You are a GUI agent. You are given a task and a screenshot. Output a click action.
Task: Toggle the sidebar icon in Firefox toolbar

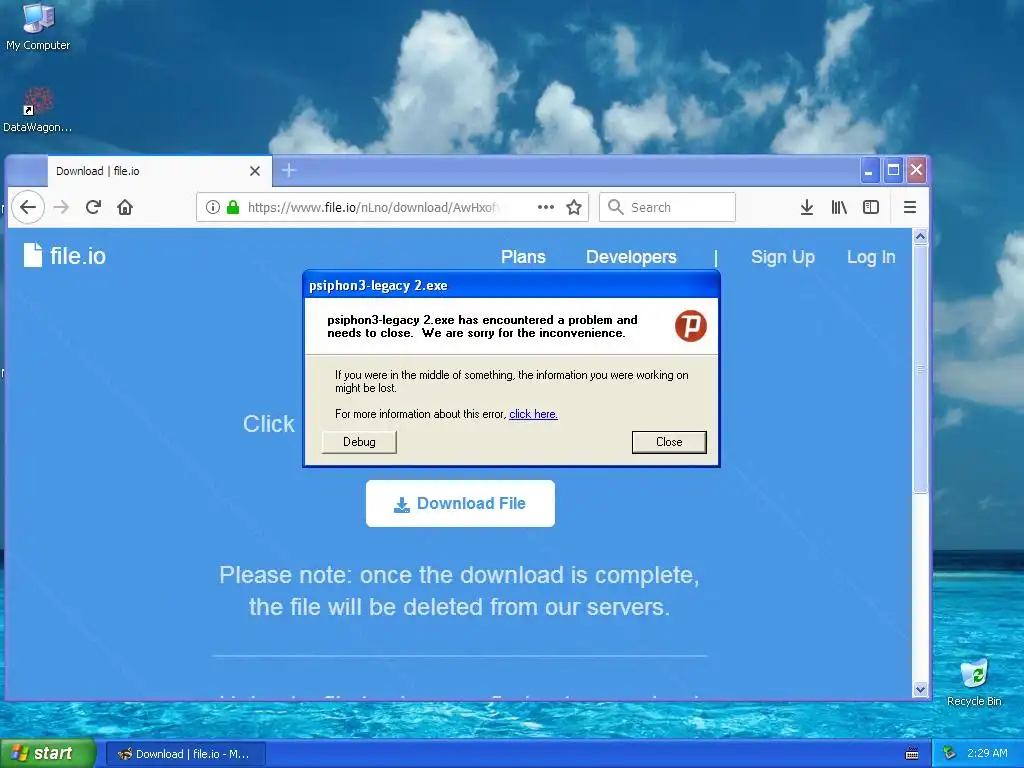click(871, 207)
